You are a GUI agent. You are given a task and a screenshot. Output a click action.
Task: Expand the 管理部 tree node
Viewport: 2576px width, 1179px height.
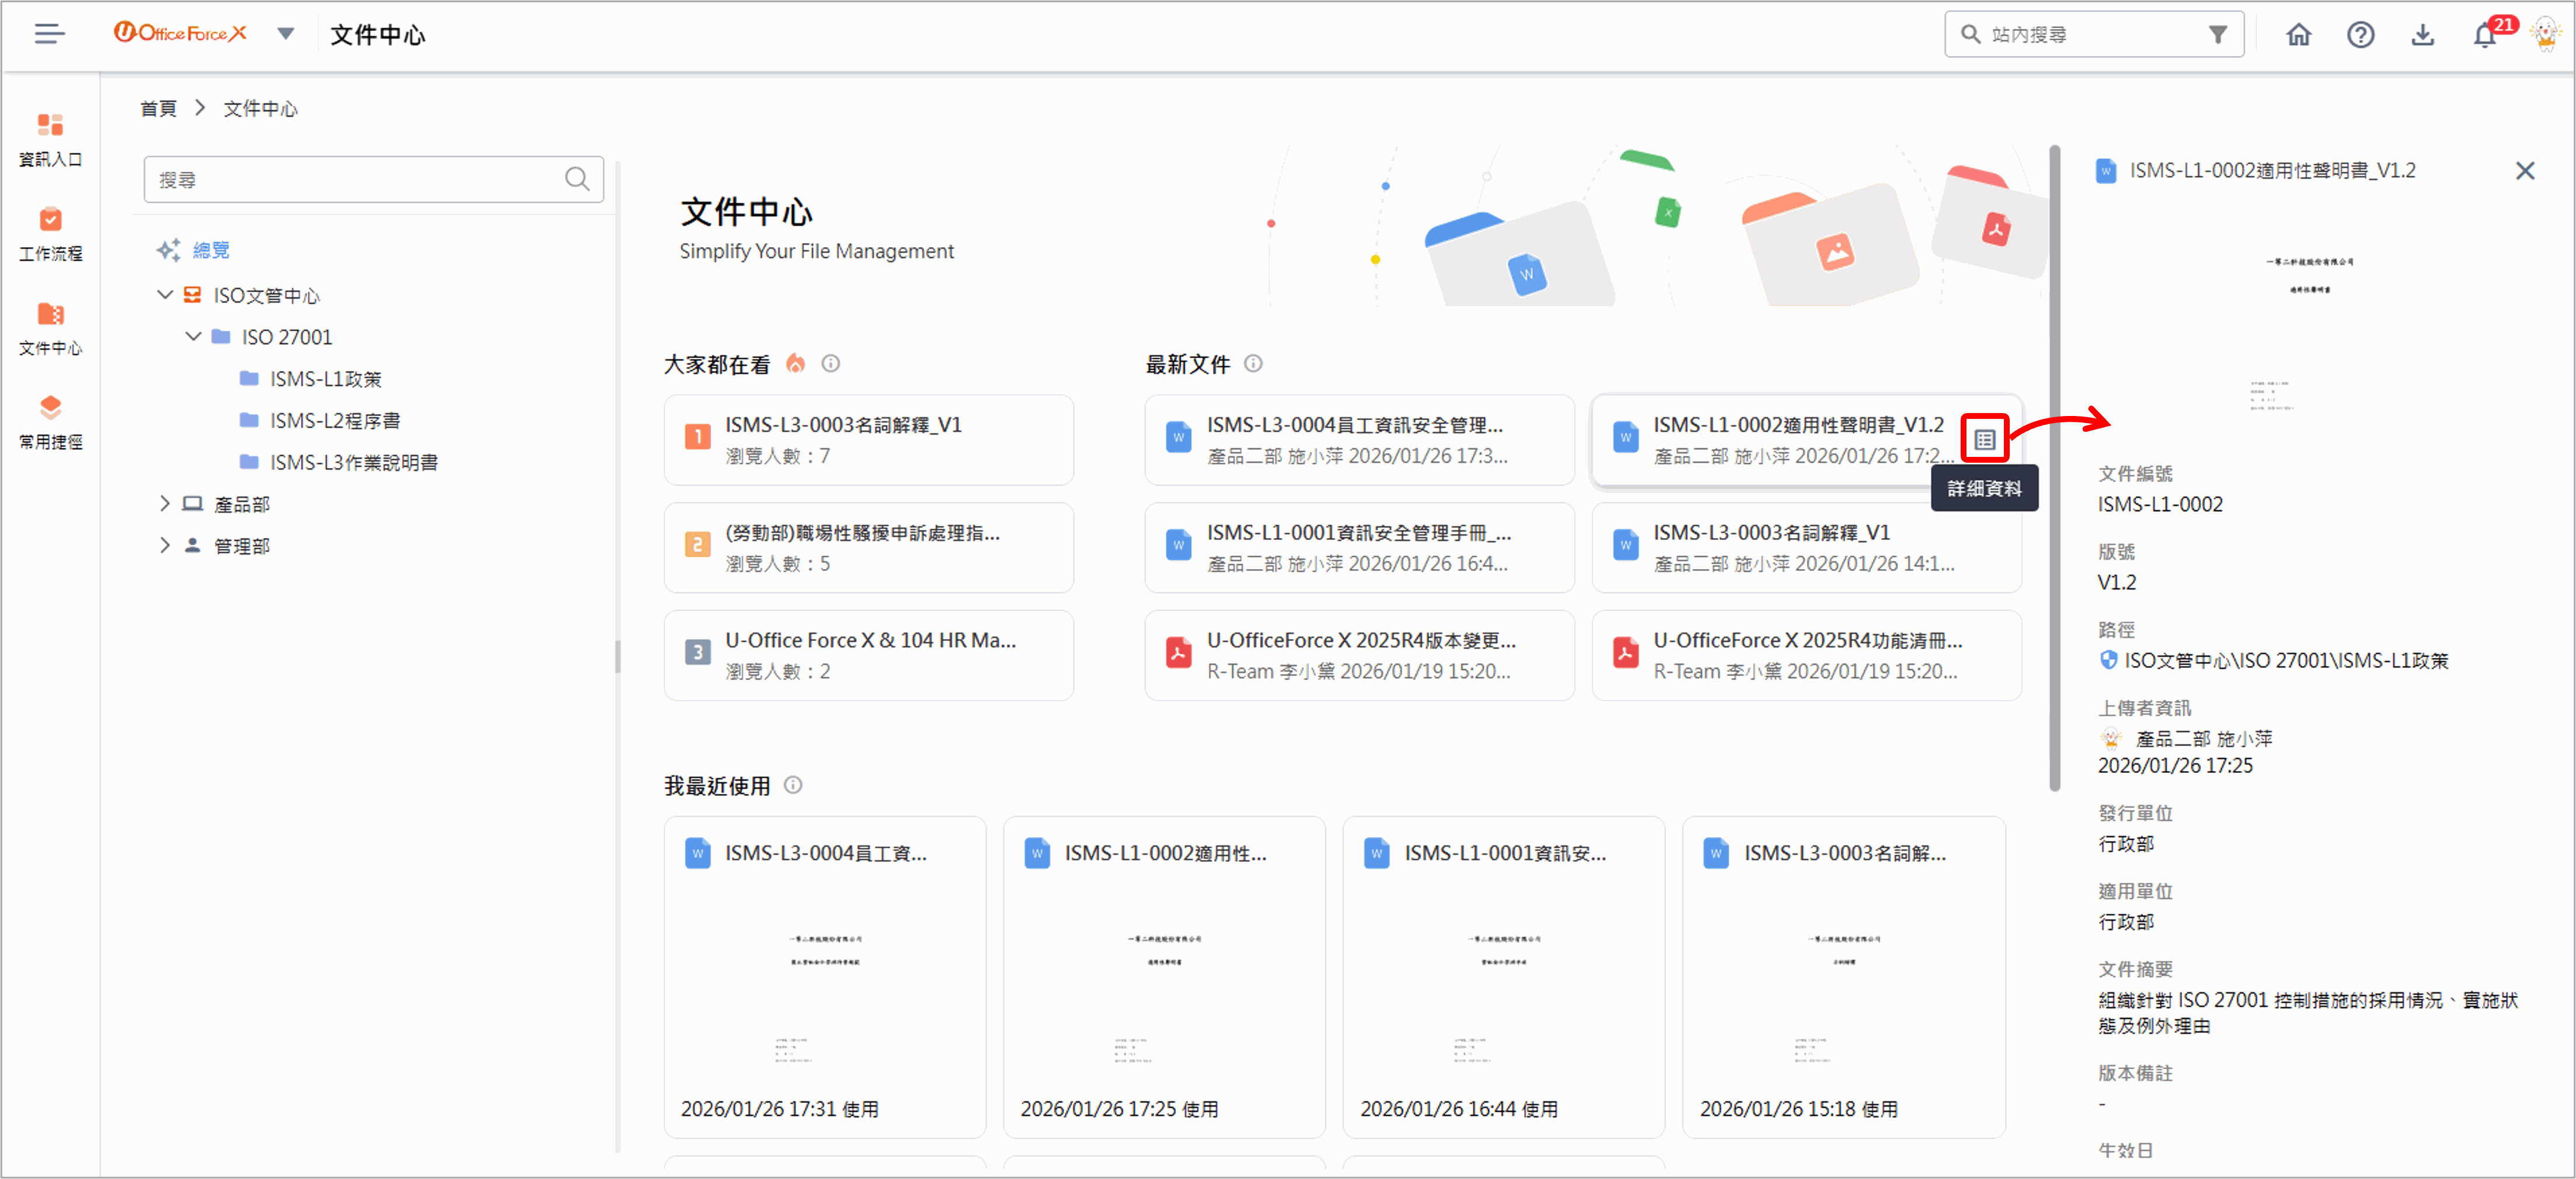click(165, 546)
